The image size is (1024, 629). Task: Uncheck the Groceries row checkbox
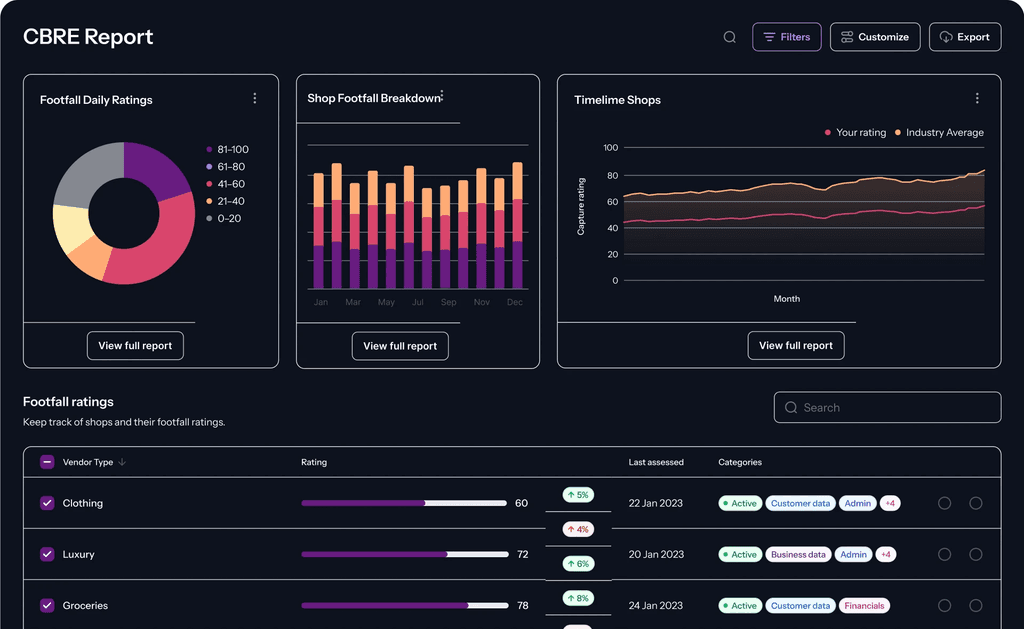tap(46, 605)
